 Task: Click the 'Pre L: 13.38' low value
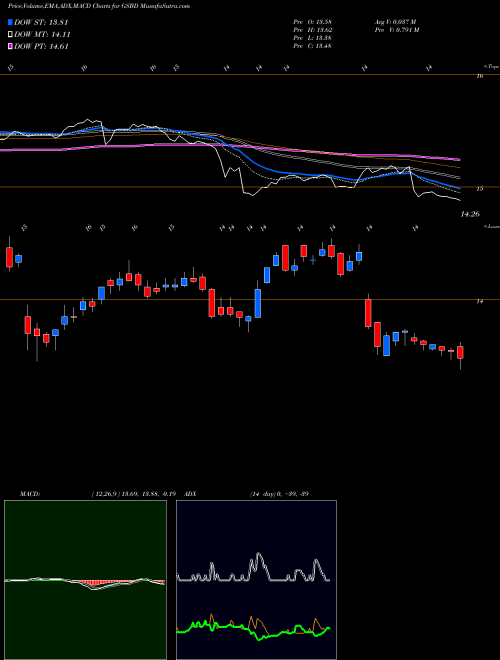(x=312, y=38)
